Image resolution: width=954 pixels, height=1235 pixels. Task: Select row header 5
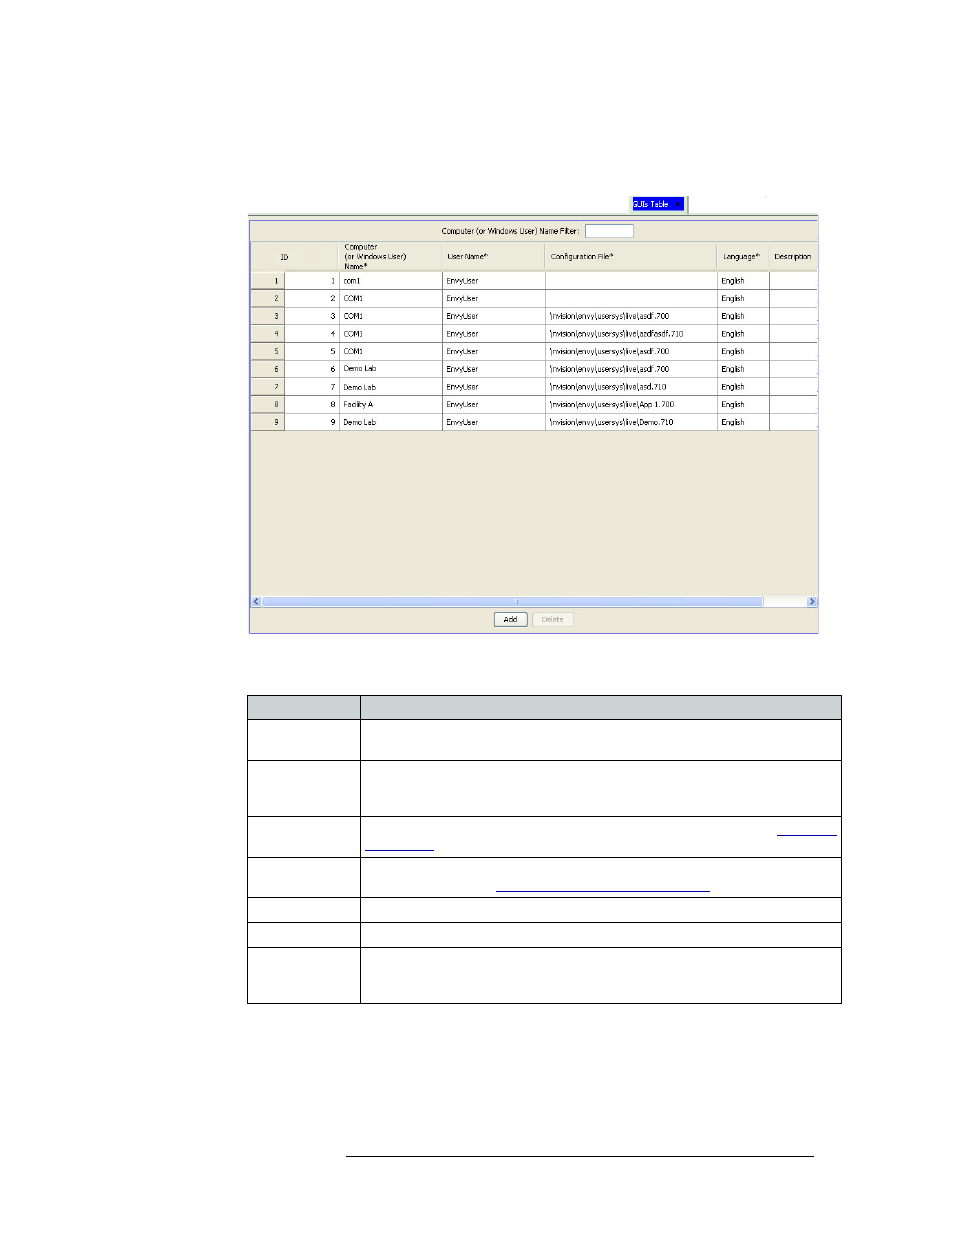pos(267,352)
